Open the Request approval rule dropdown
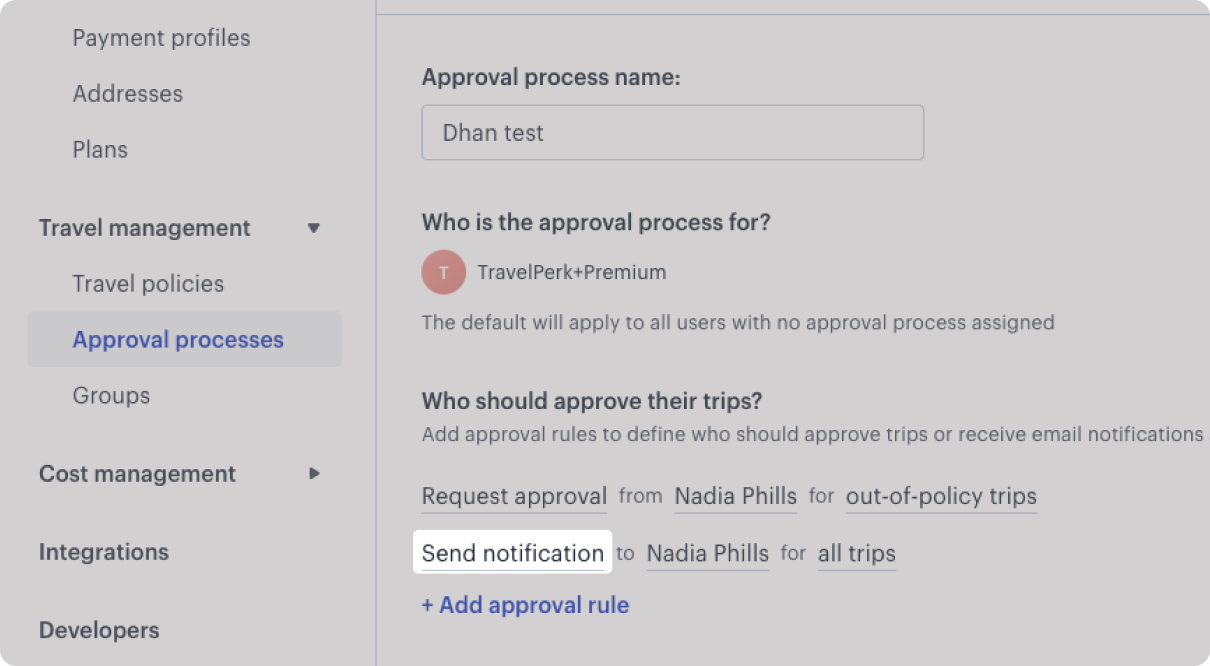The height and width of the screenshot is (666, 1210). click(x=514, y=497)
